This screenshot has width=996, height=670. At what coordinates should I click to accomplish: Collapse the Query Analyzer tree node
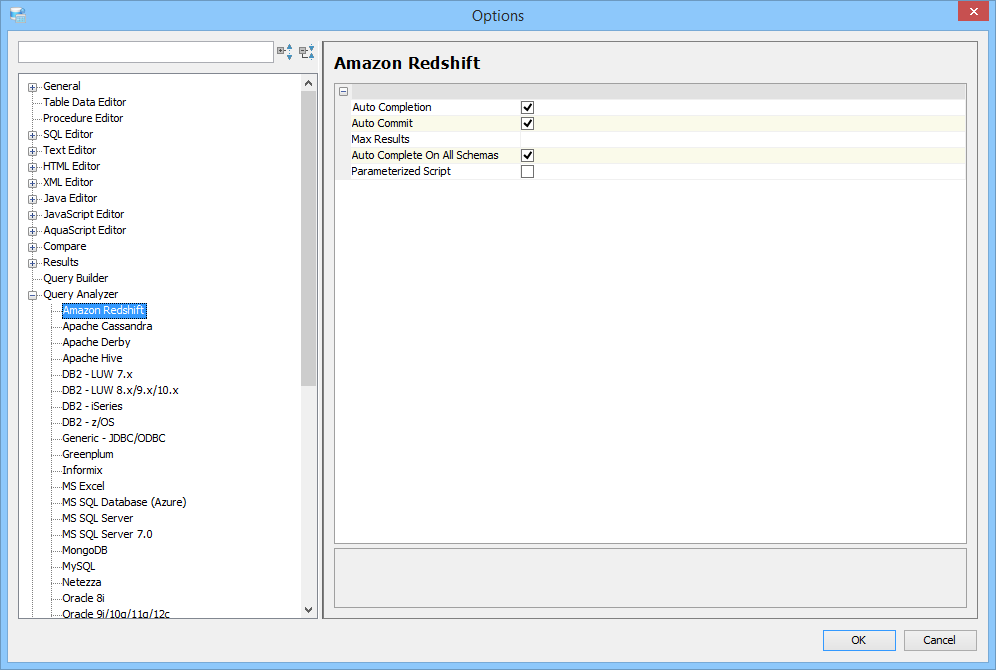(32, 295)
